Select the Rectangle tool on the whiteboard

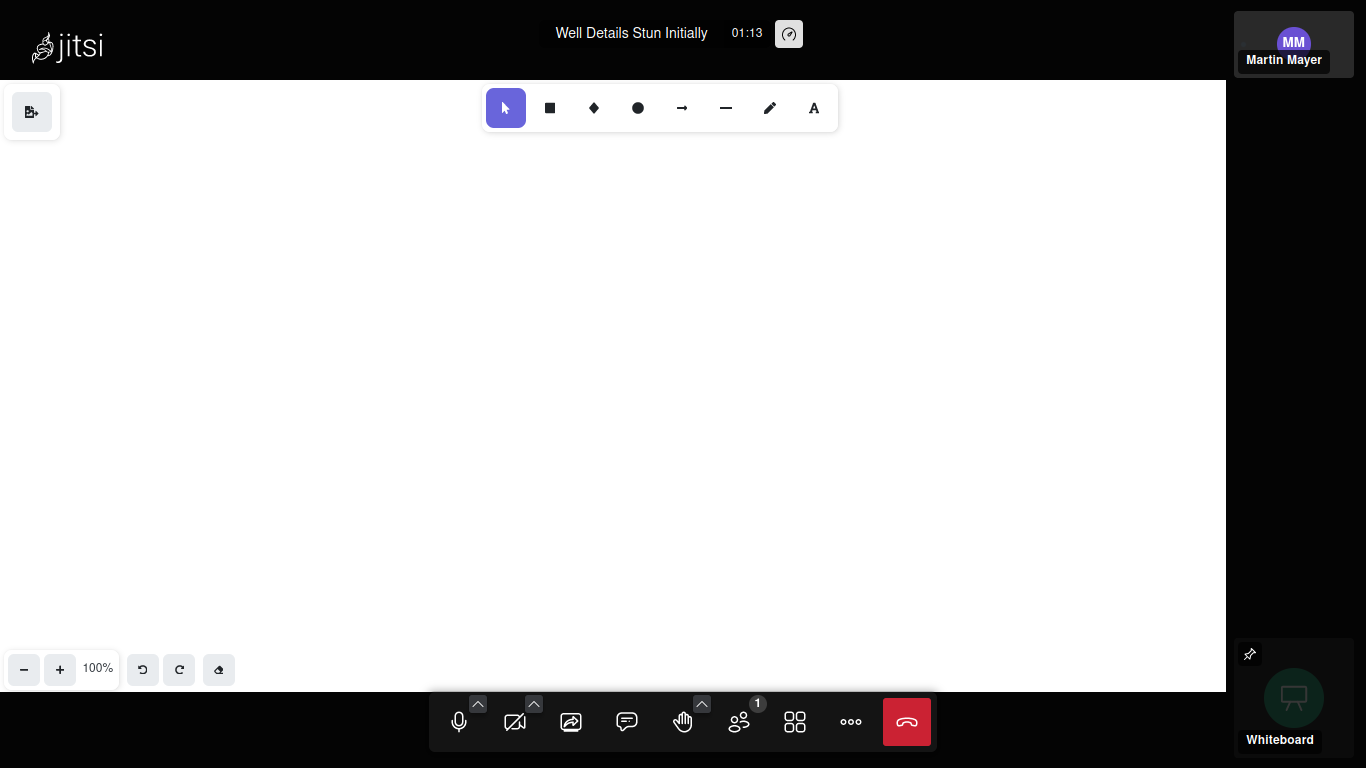549,107
